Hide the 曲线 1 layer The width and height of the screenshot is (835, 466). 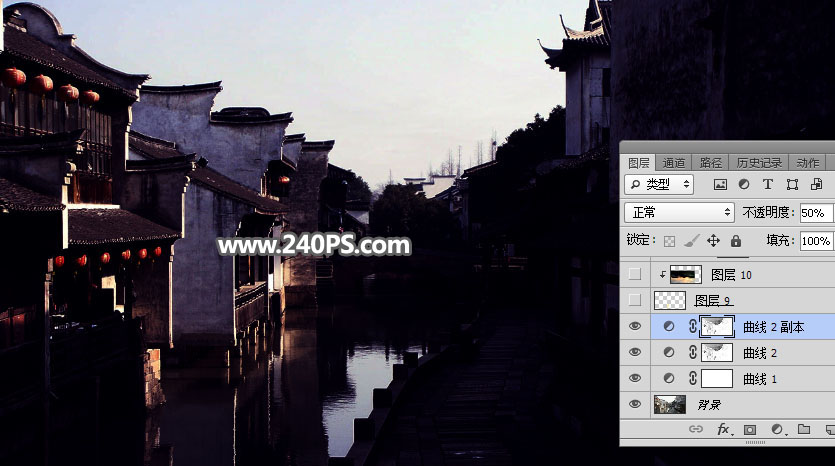[634, 378]
